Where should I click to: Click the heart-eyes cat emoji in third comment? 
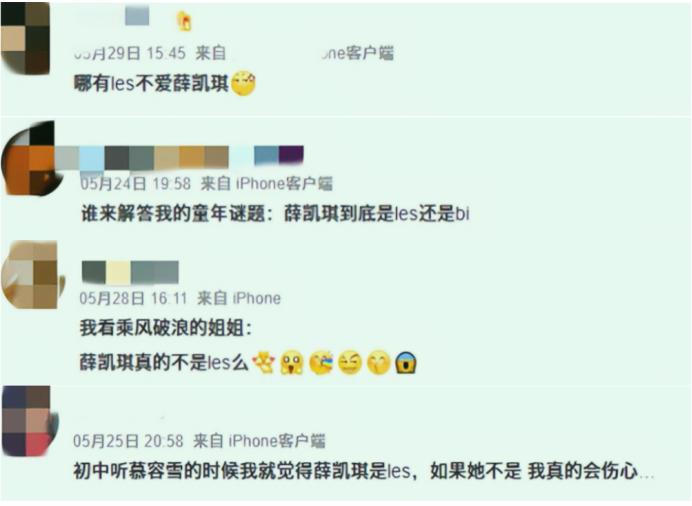pos(263,363)
